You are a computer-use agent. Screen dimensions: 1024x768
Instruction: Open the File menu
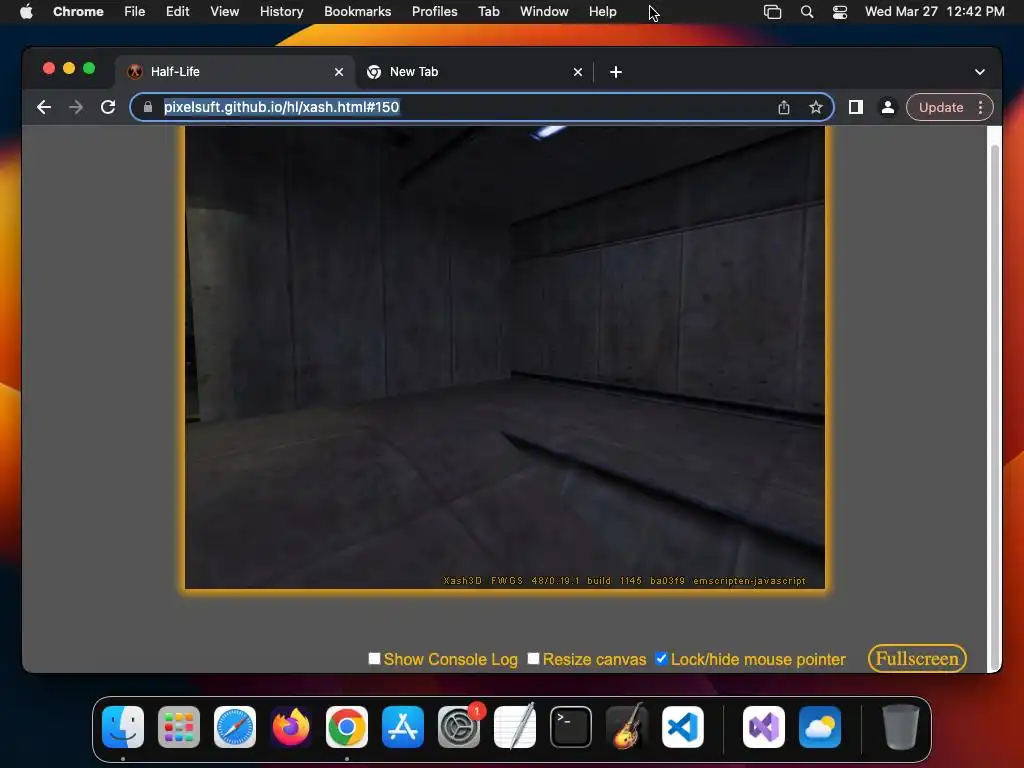coord(135,12)
